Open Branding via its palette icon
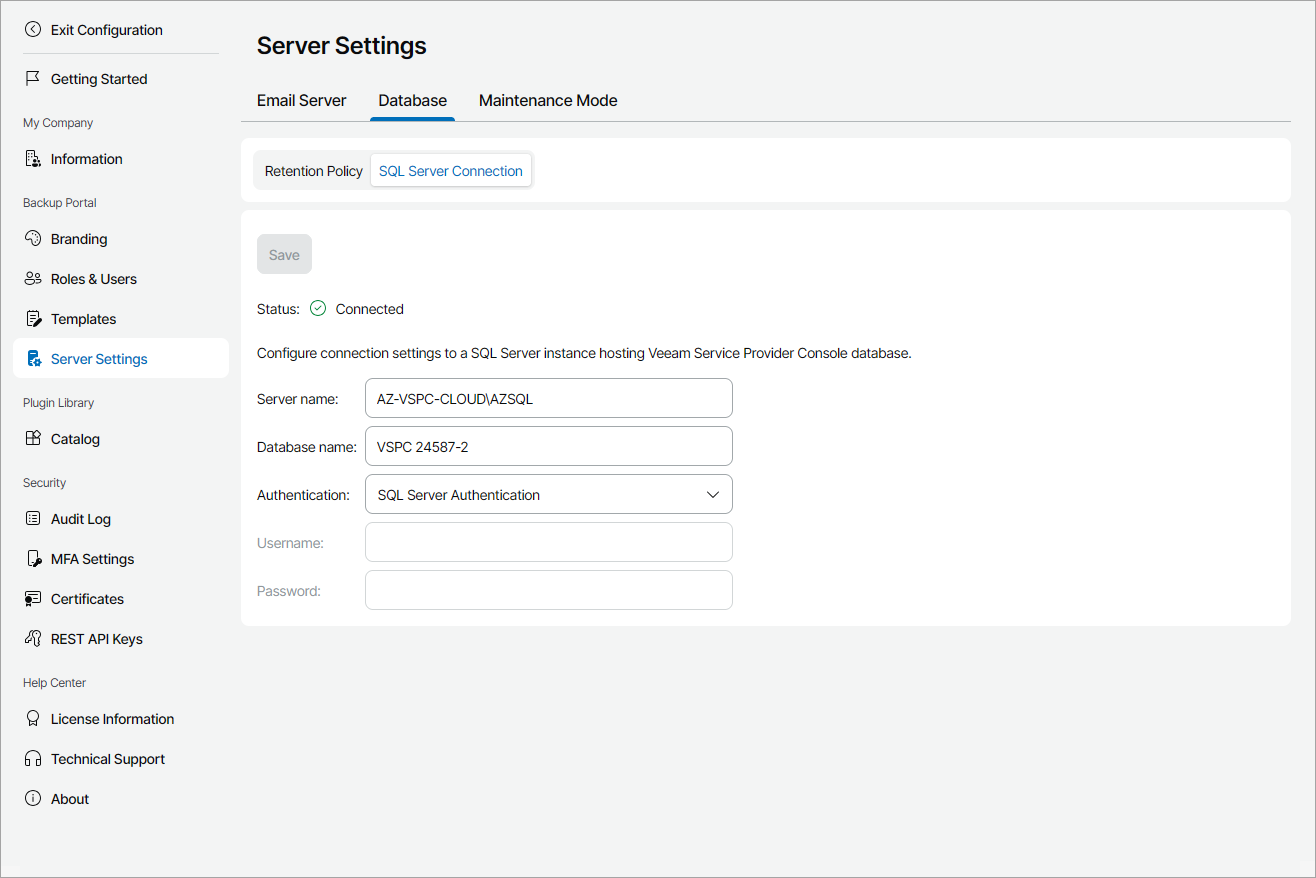This screenshot has width=1316, height=878. (33, 239)
